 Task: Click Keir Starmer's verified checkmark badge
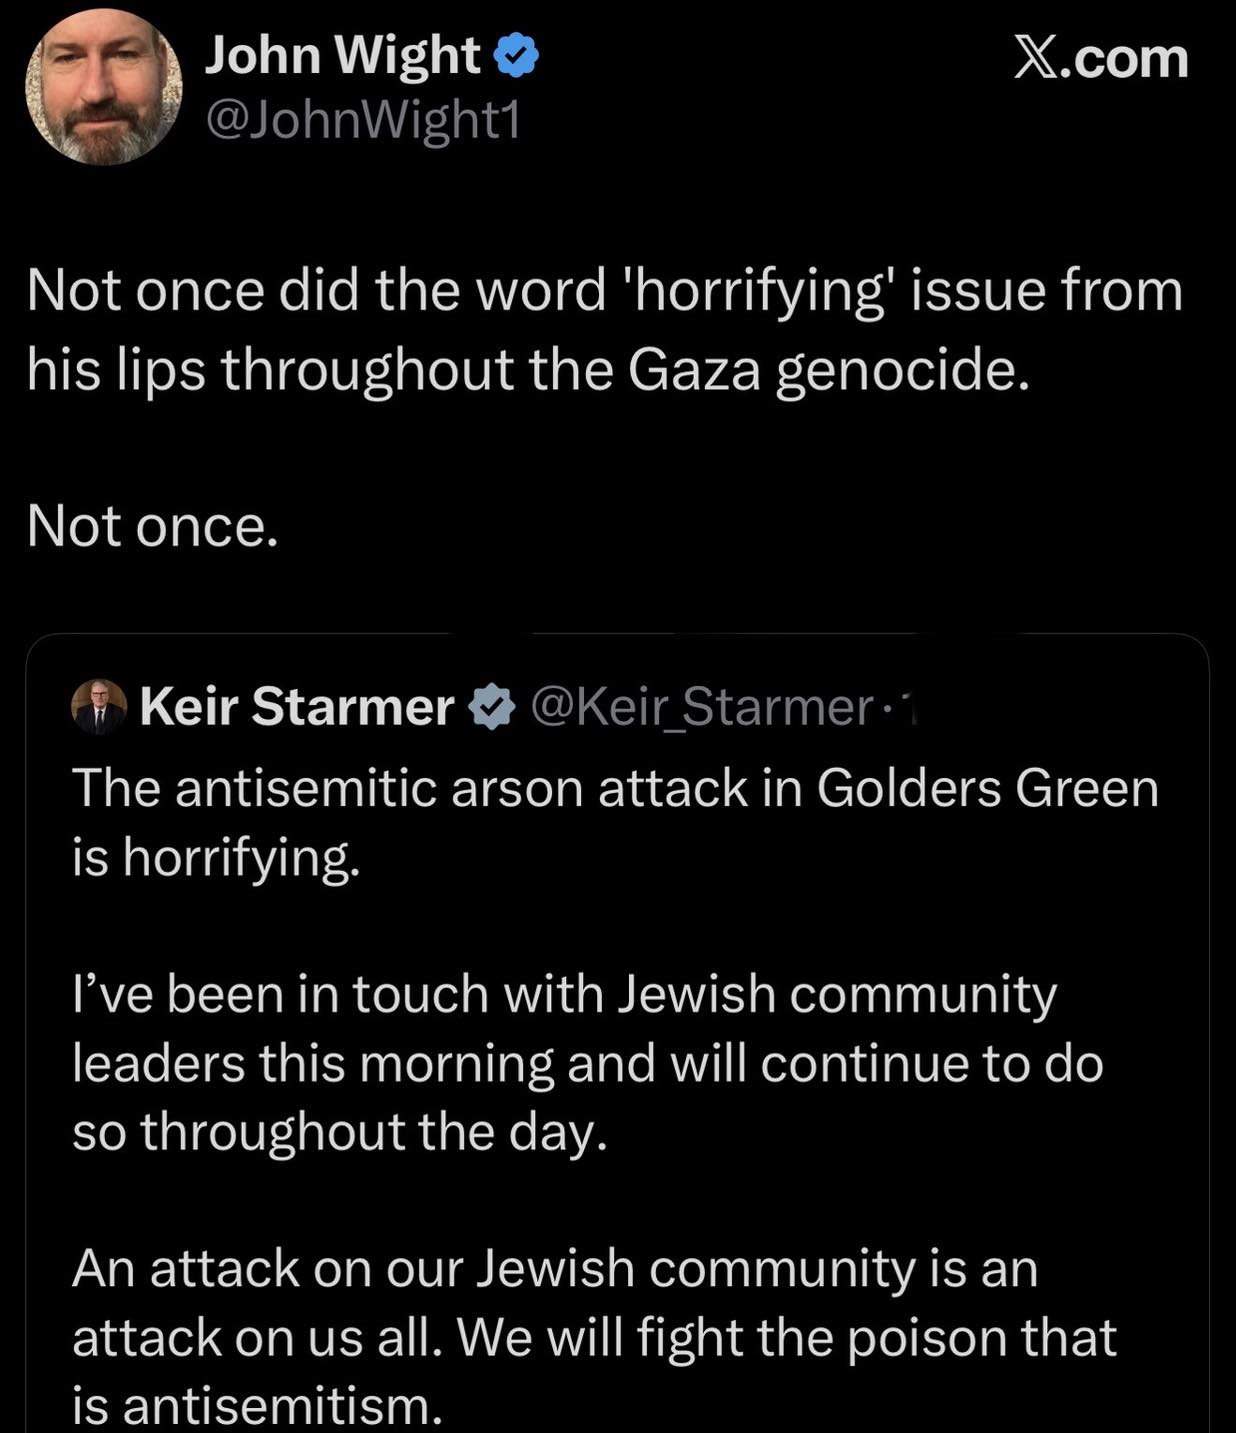click(x=492, y=707)
